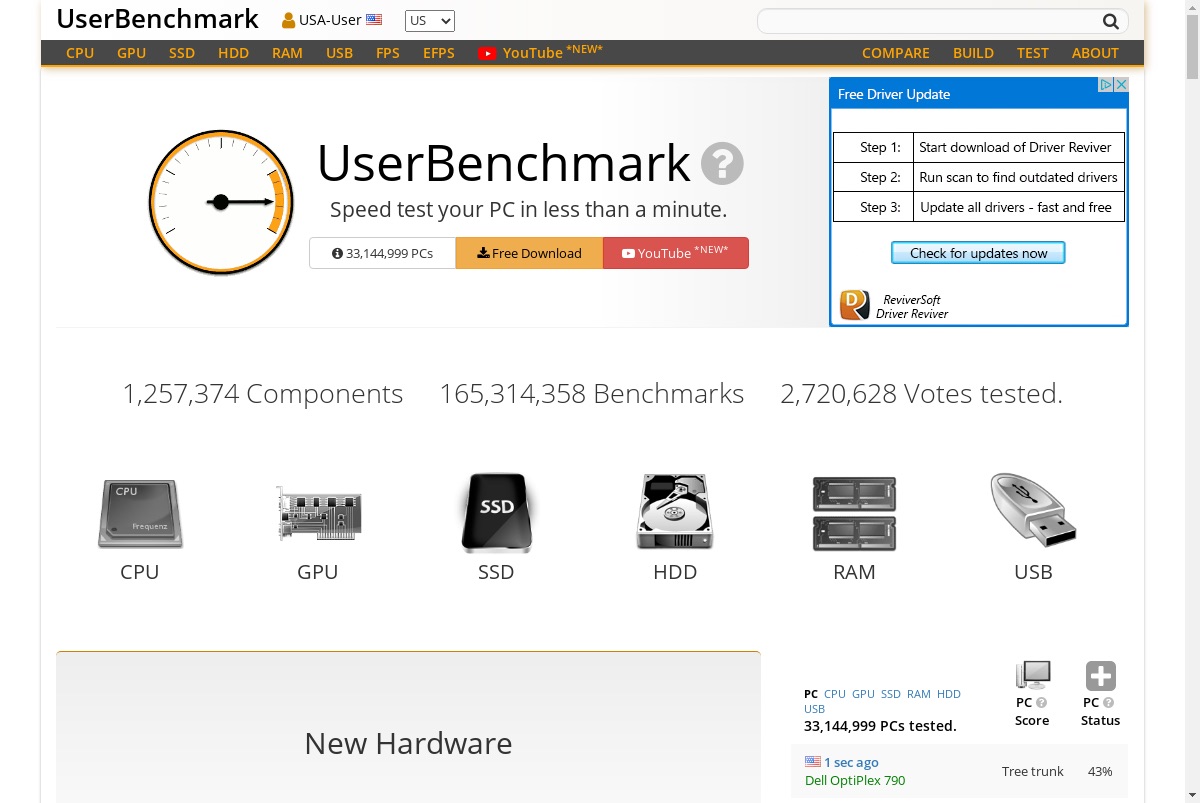Open the TEST menu item
This screenshot has width=1200, height=803.
(1033, 53)
